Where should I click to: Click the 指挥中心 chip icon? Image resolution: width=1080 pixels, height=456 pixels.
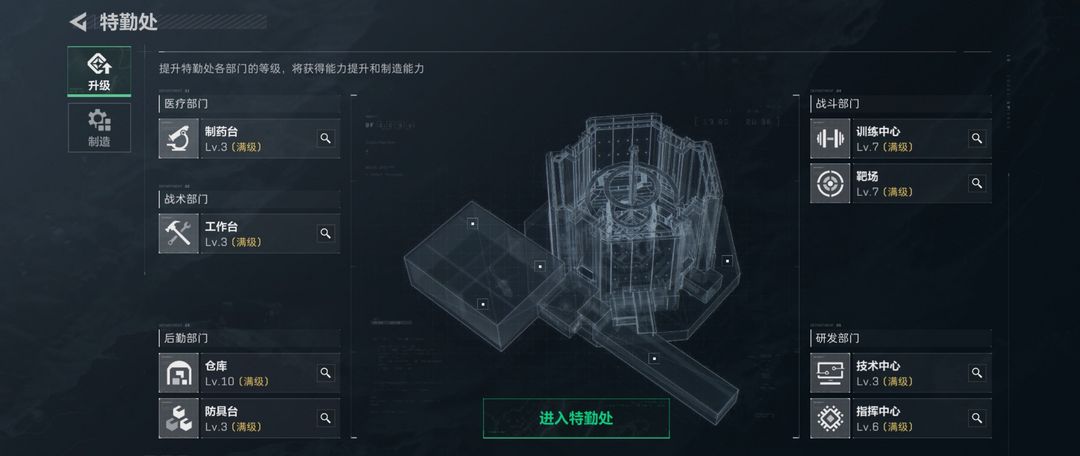(830, 418)
